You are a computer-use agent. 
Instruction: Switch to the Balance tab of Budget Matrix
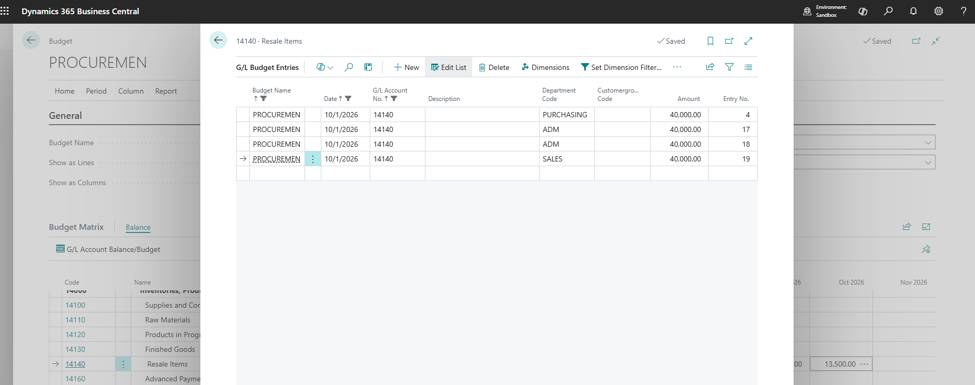pyautogui.click(x=138, y=228)
